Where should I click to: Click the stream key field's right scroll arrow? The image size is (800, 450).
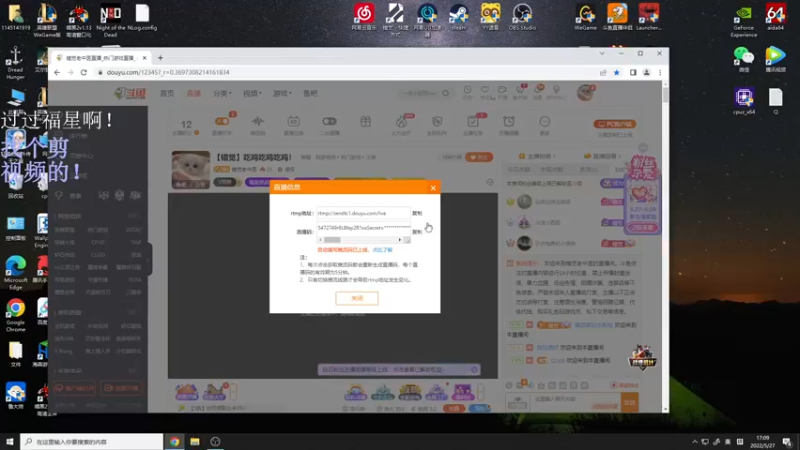coord(399,240)
